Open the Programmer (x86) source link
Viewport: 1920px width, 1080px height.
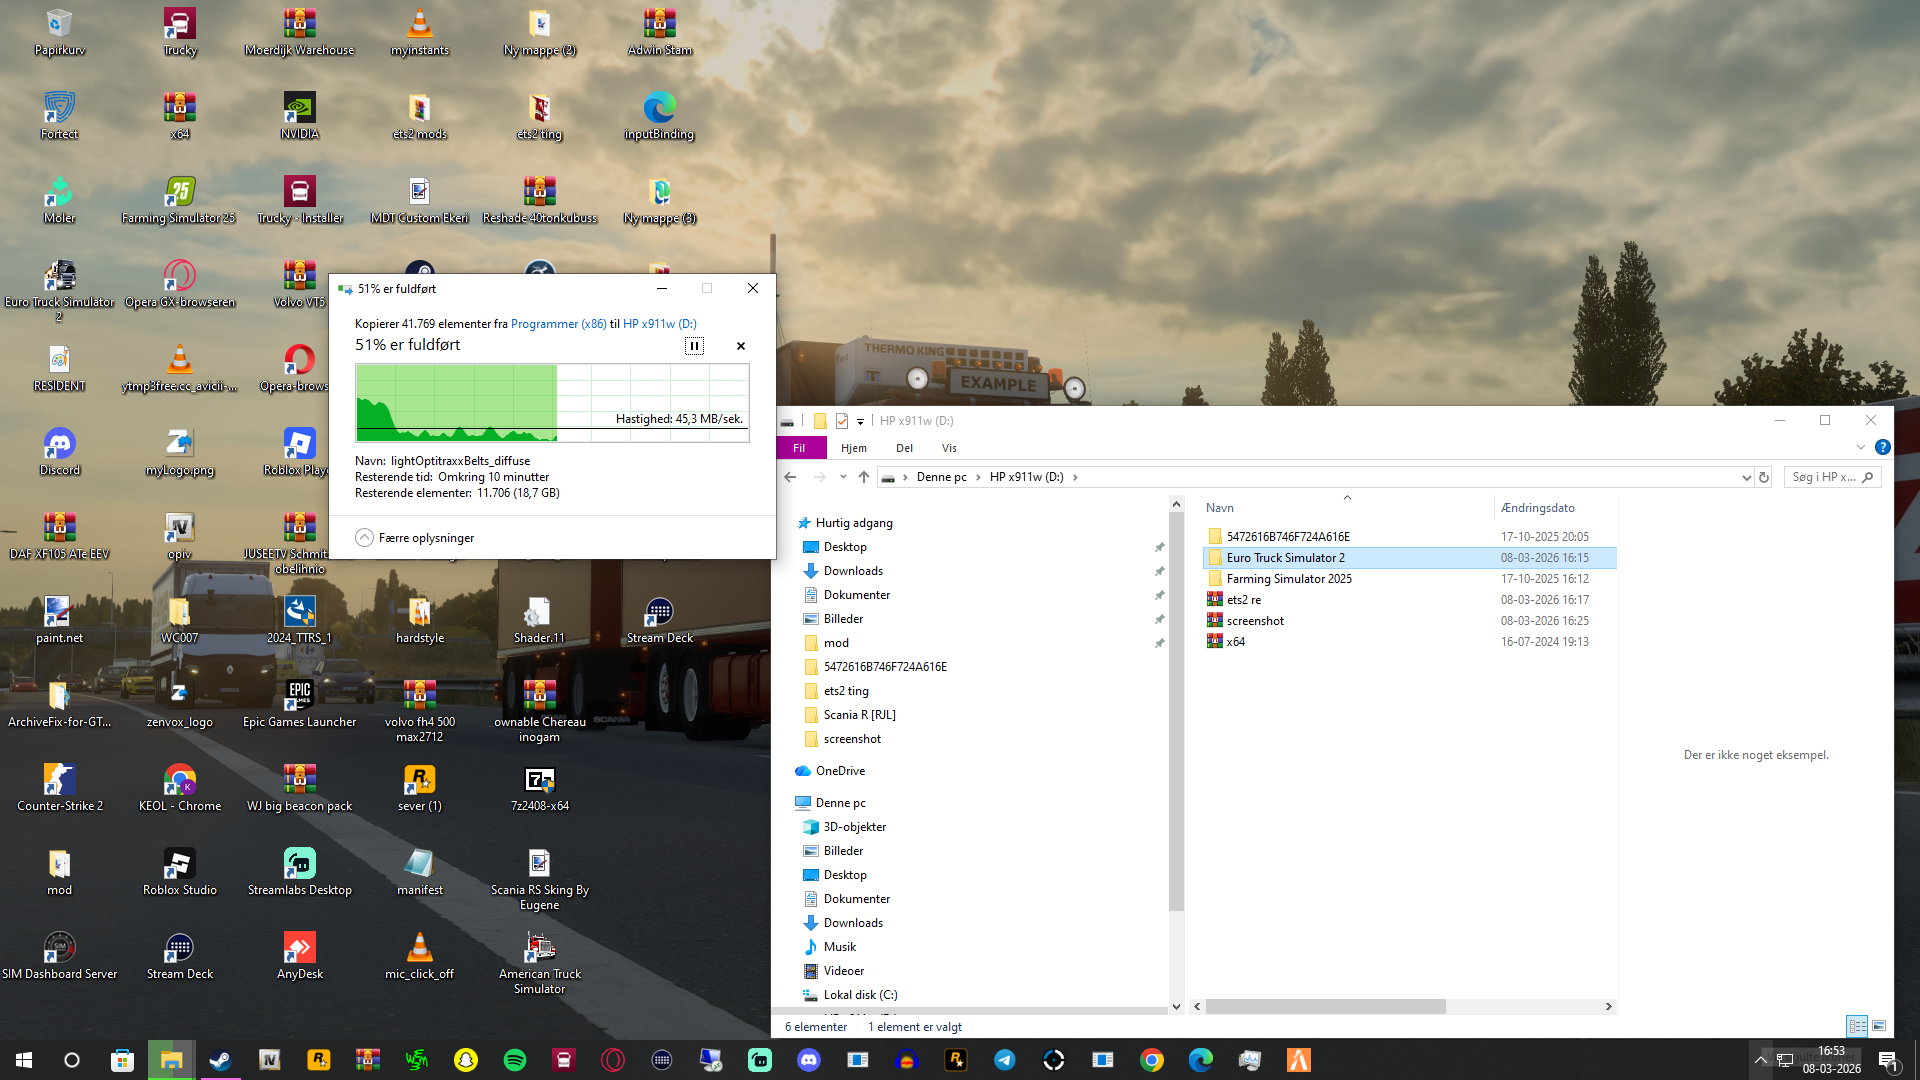tap(558, 324)
